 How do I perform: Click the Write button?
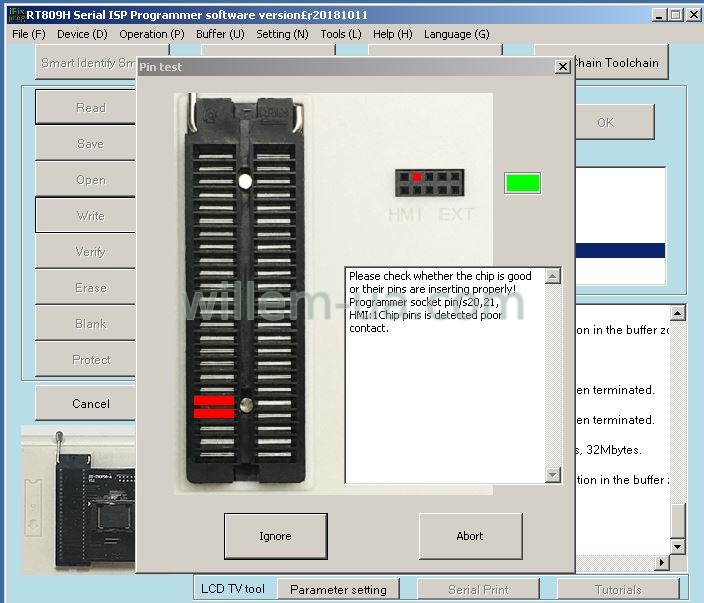[85, 216]
